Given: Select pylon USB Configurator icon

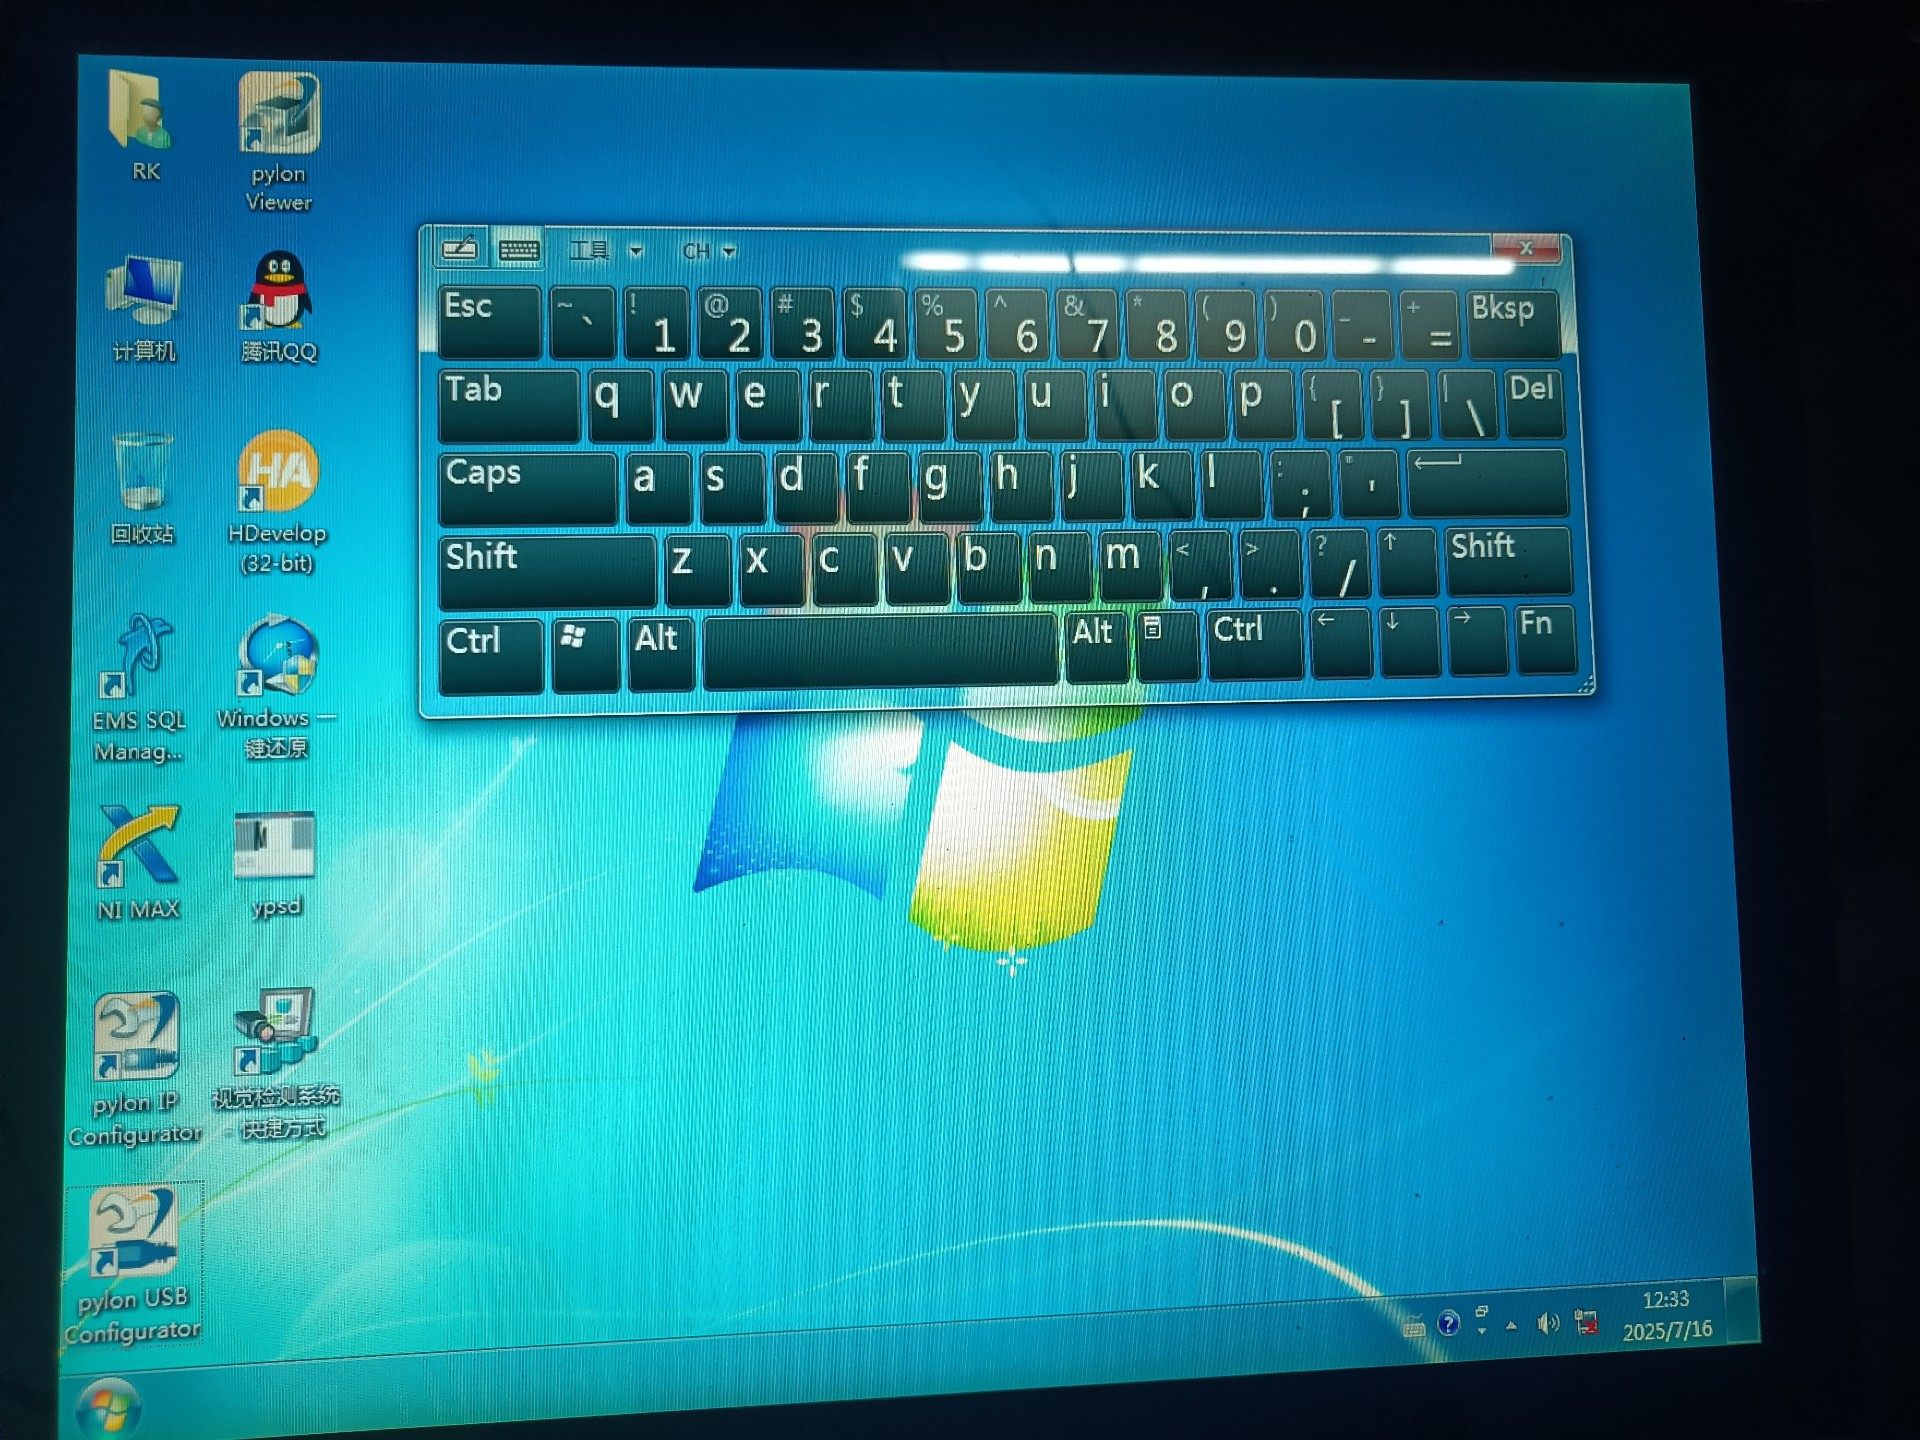Looking at the screenshot, I should click(134, 1232).
